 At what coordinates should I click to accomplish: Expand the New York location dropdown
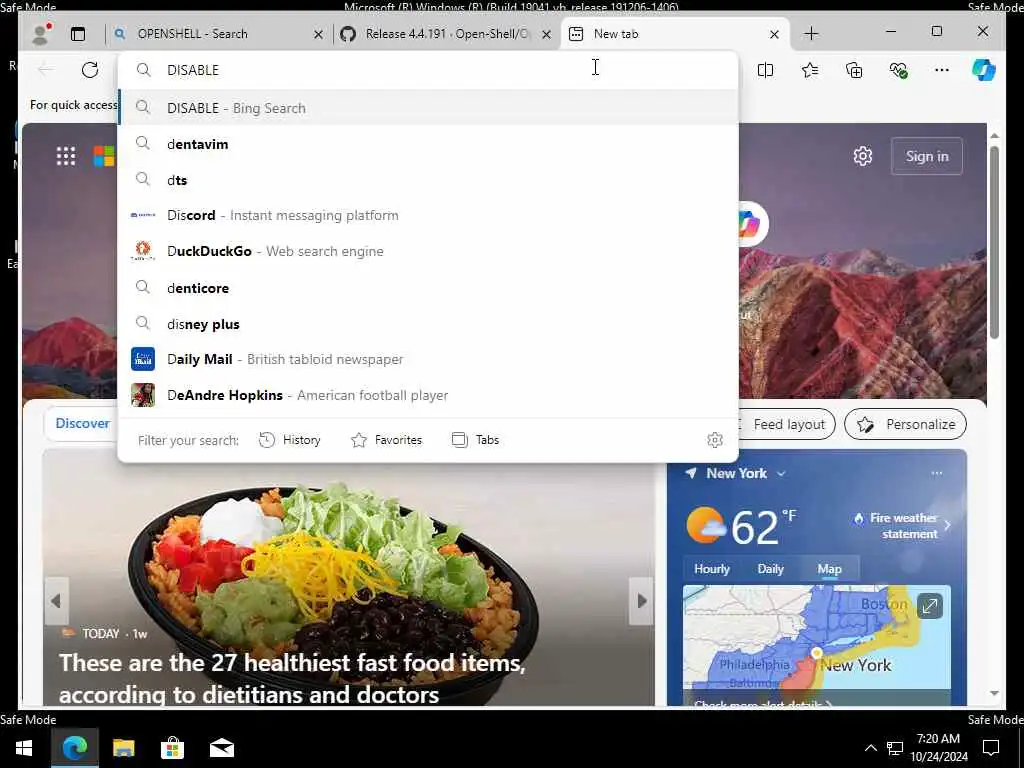(781, 473)
